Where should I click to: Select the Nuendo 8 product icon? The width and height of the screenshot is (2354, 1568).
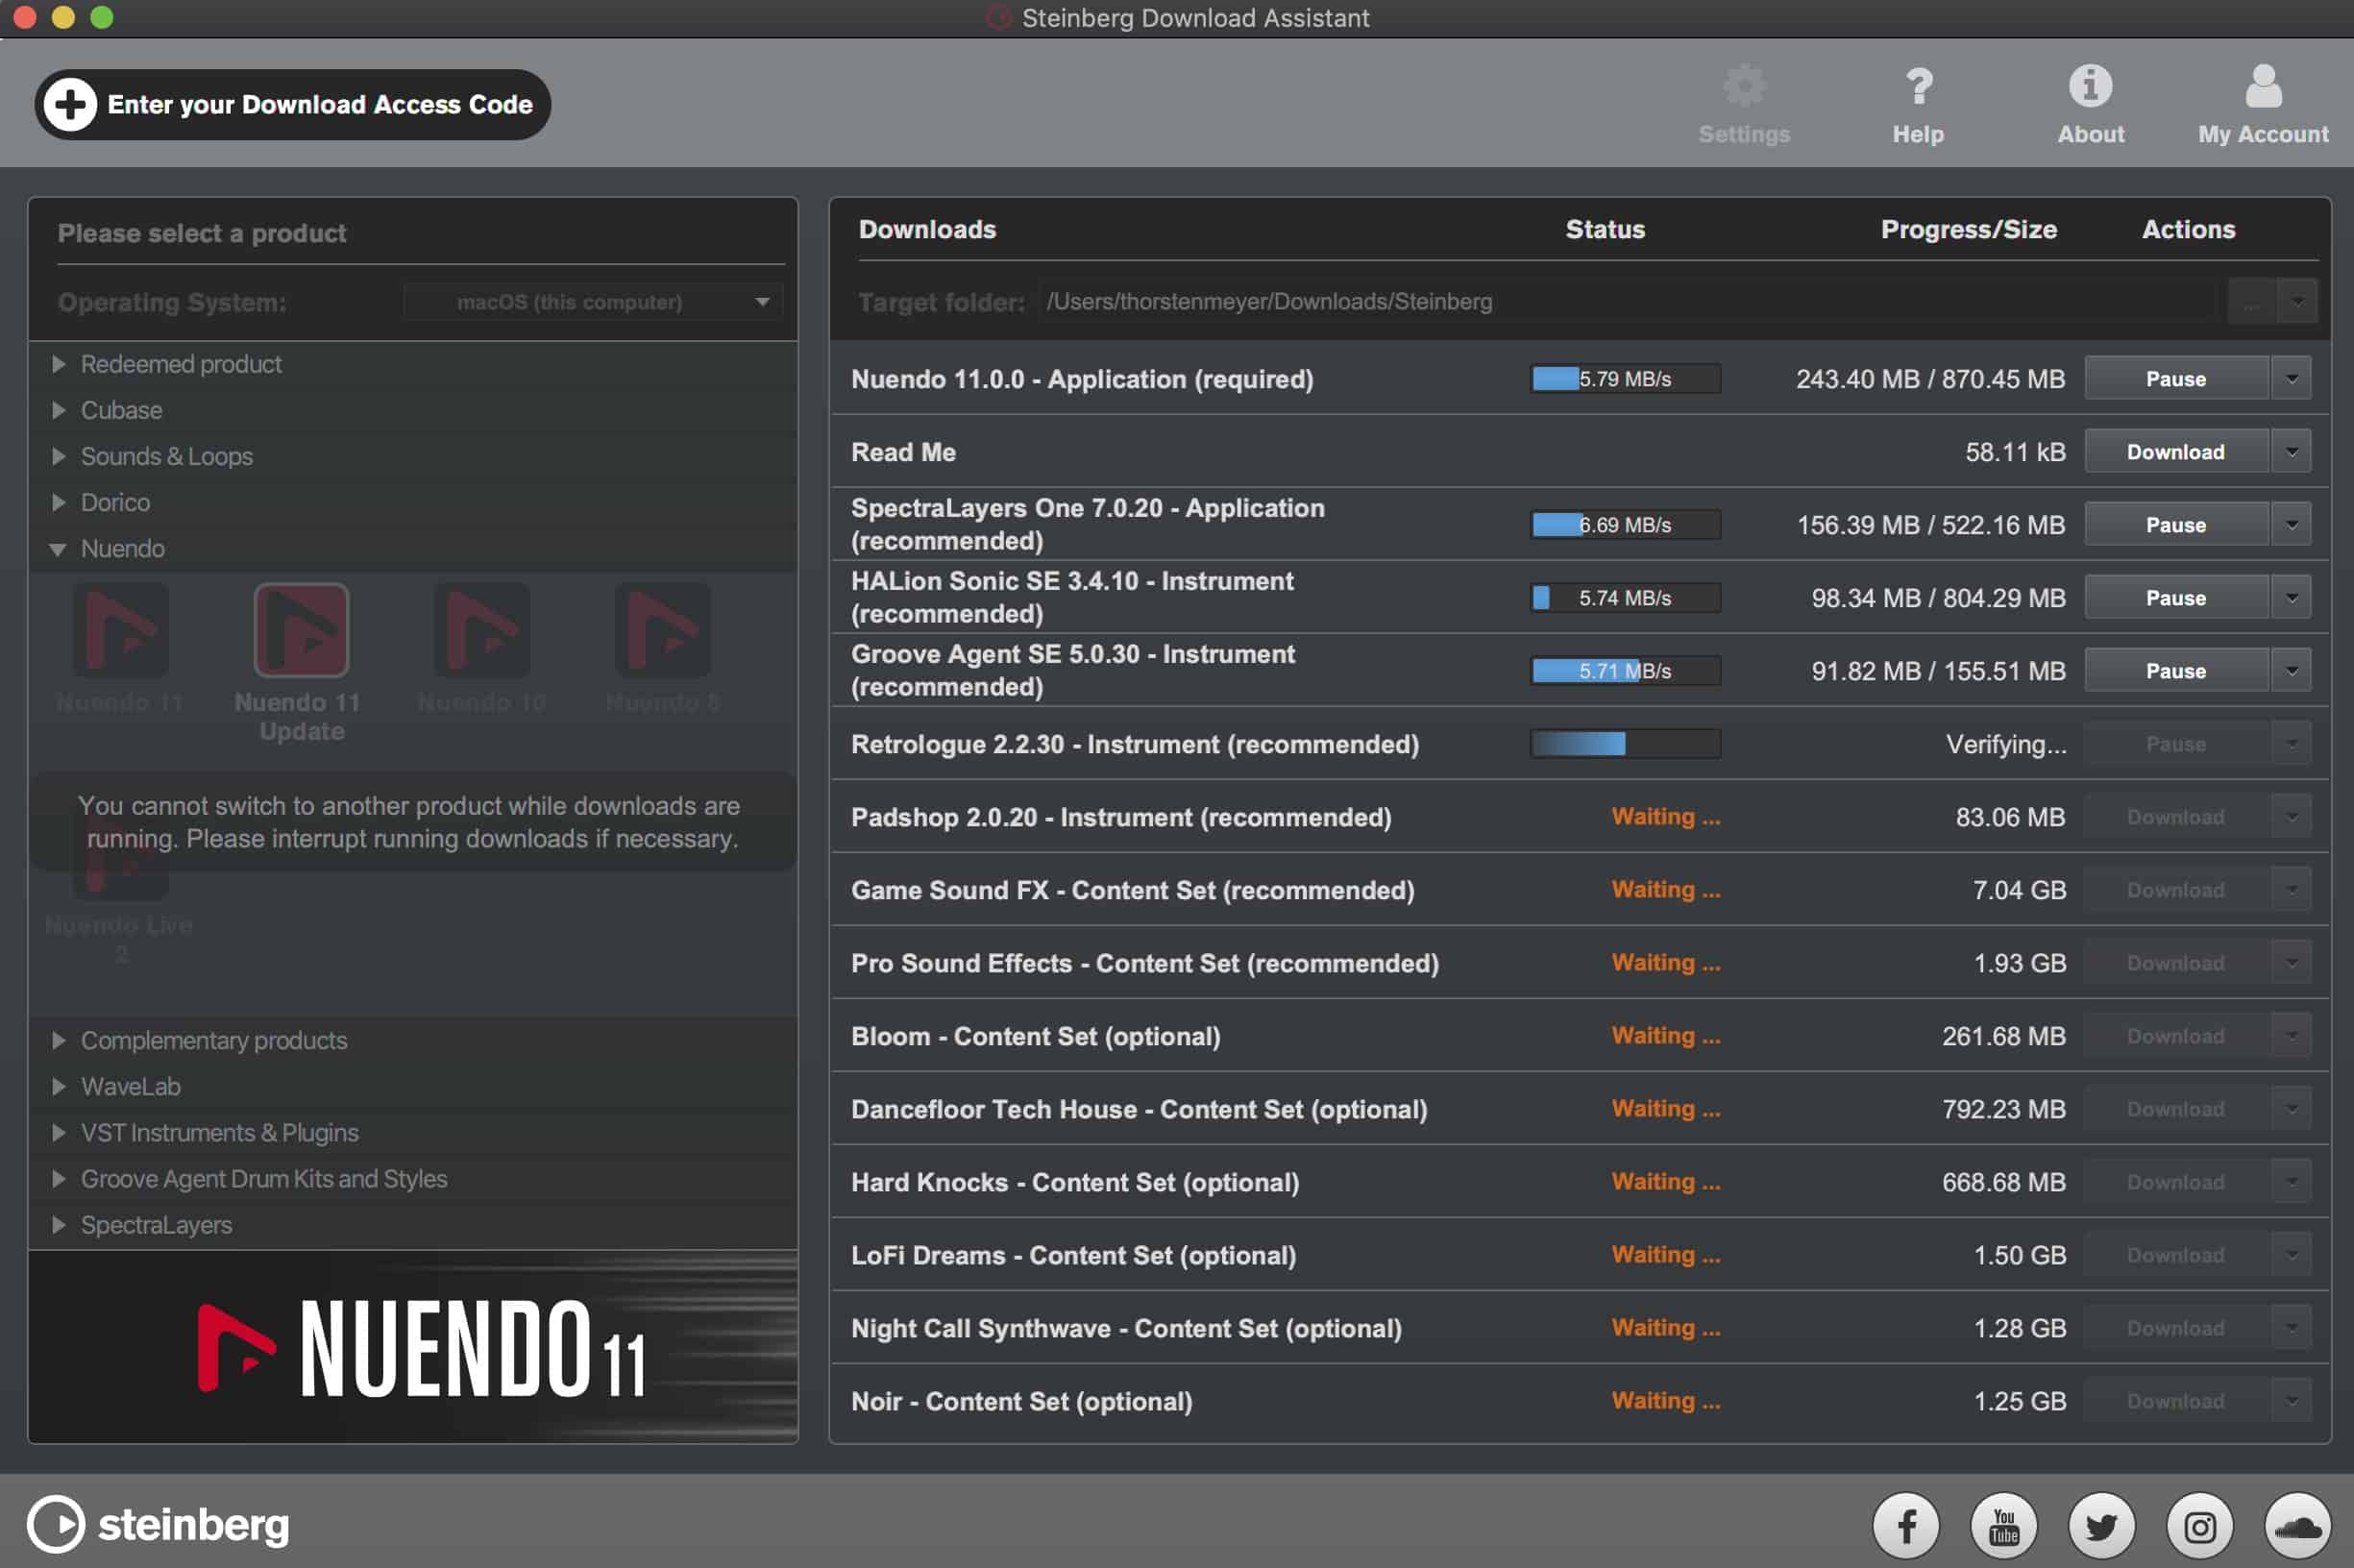pos(662,630)
